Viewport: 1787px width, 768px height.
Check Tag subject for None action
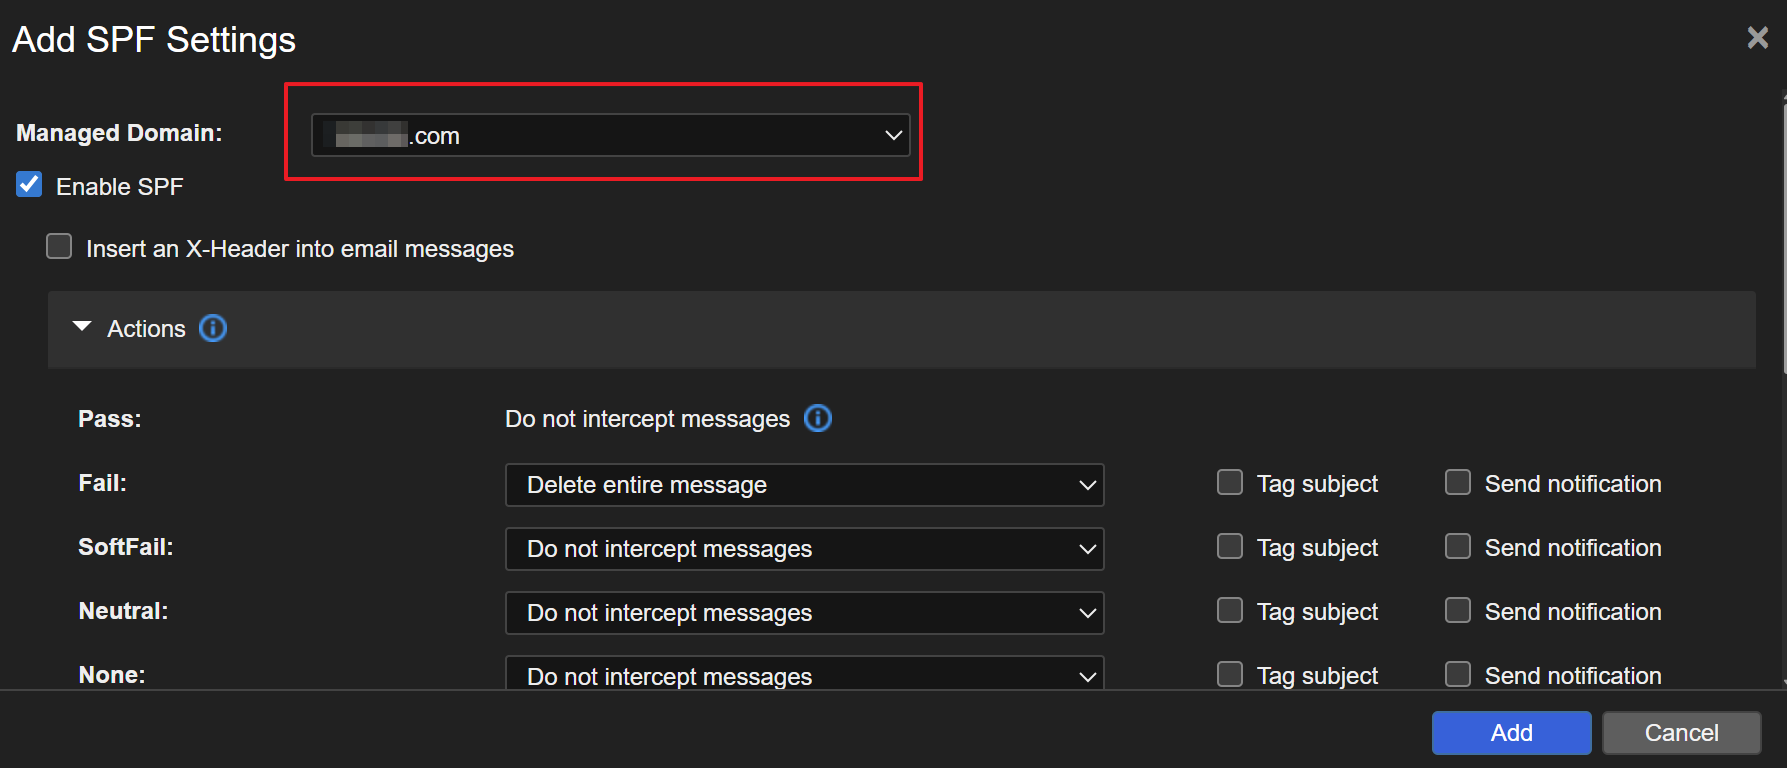tap(1229, 675)
